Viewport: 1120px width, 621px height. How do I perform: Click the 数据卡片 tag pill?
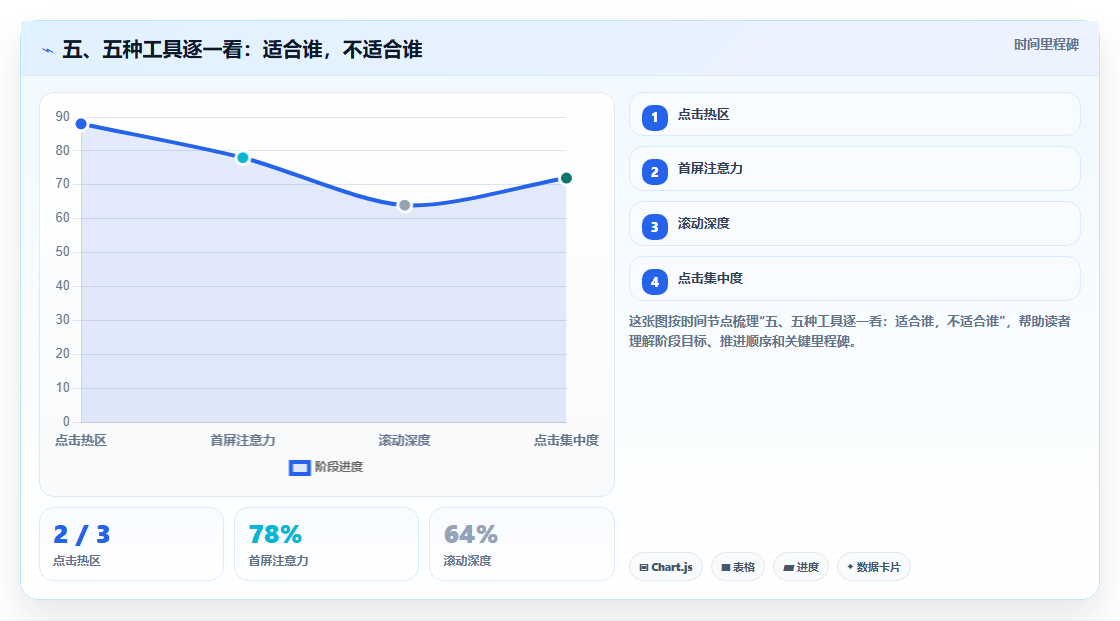point(874,567)
